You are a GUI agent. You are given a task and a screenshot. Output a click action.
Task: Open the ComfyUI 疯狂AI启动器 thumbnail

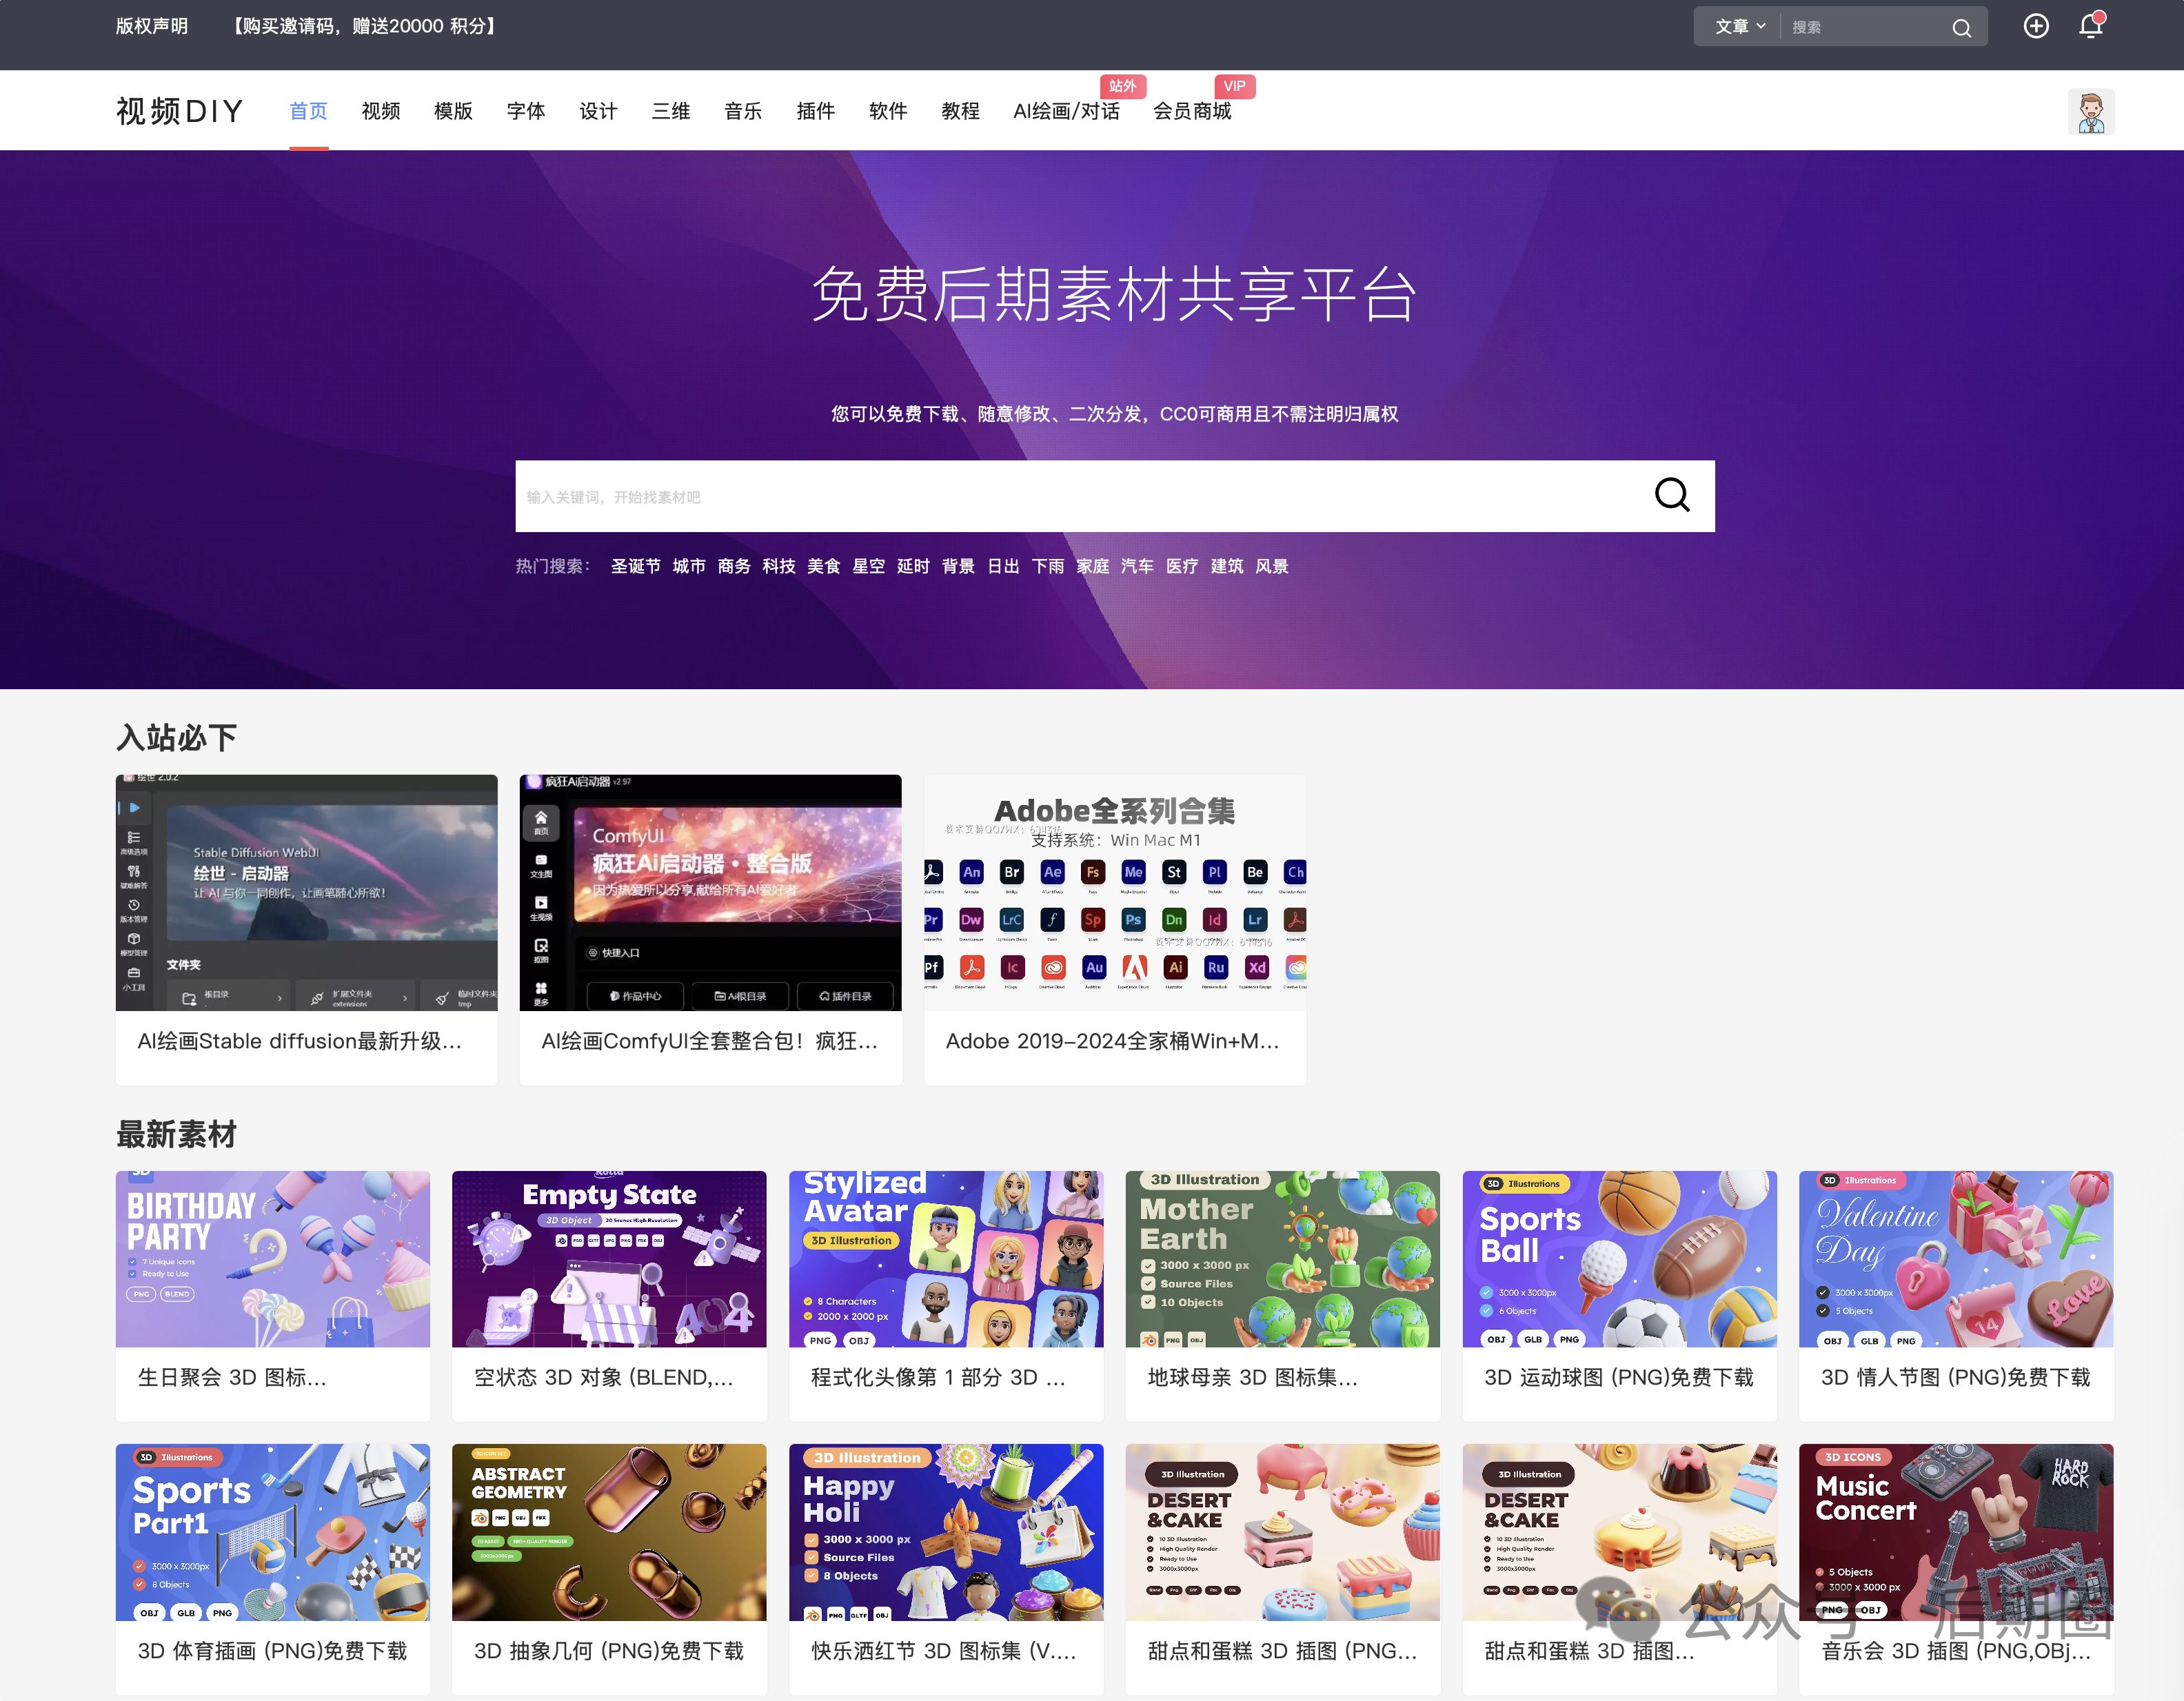pos(711,892)
